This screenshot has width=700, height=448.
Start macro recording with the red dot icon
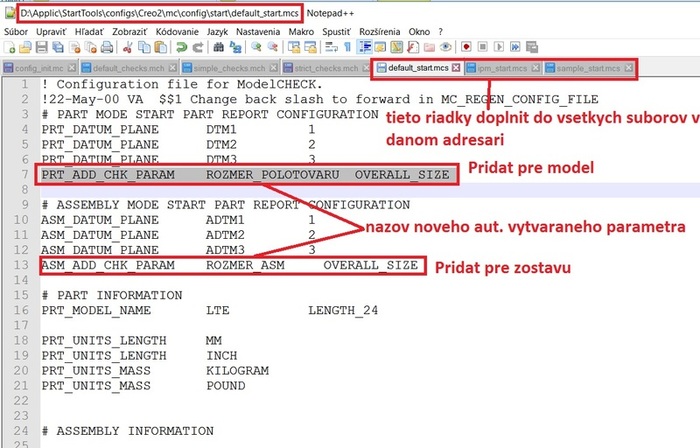(x=467, y=48)
